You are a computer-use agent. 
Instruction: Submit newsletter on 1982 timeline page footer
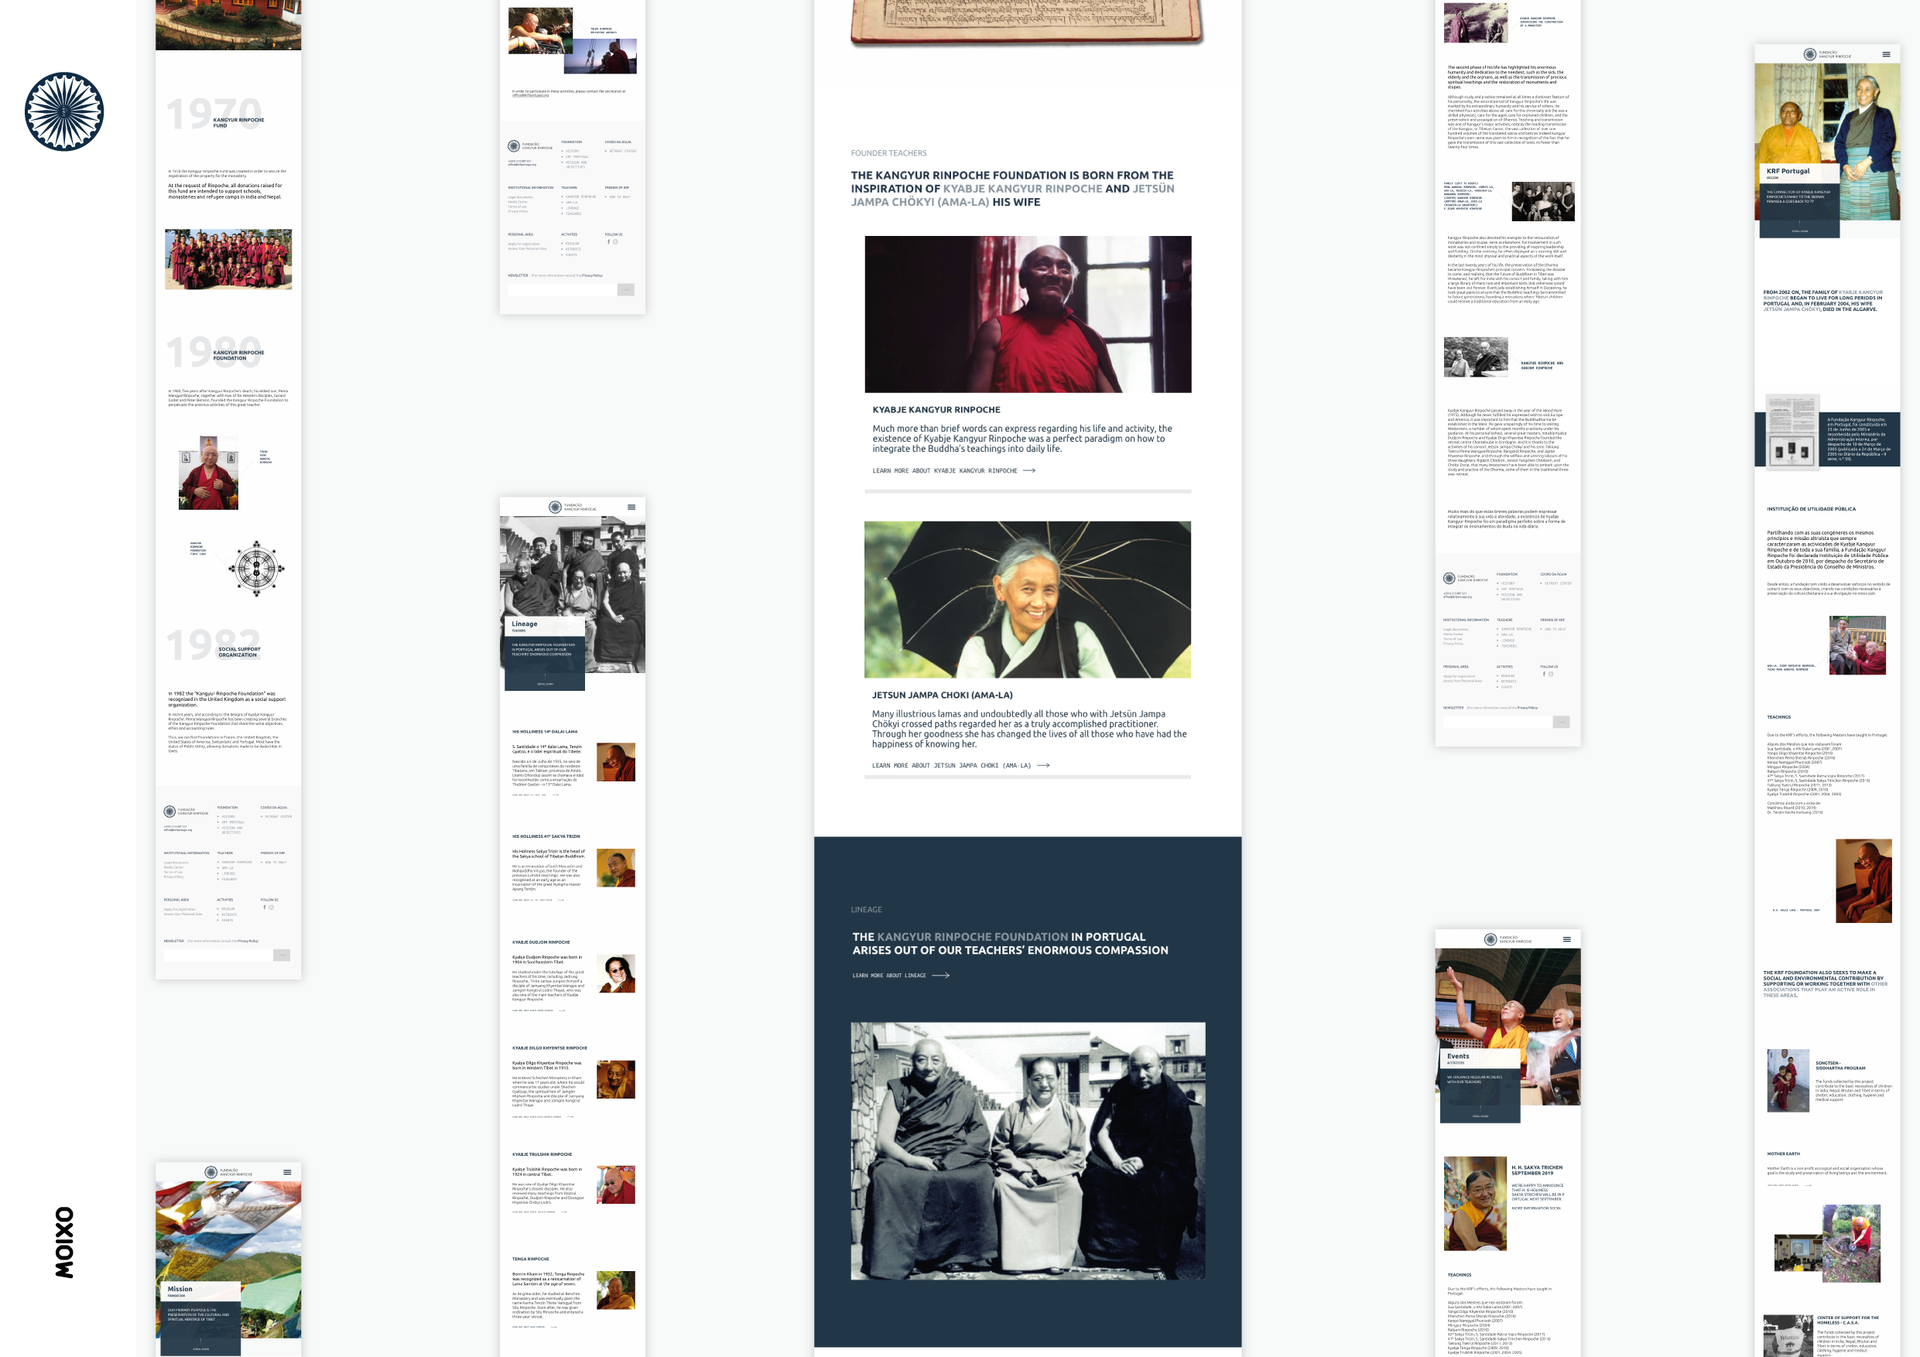282,955
